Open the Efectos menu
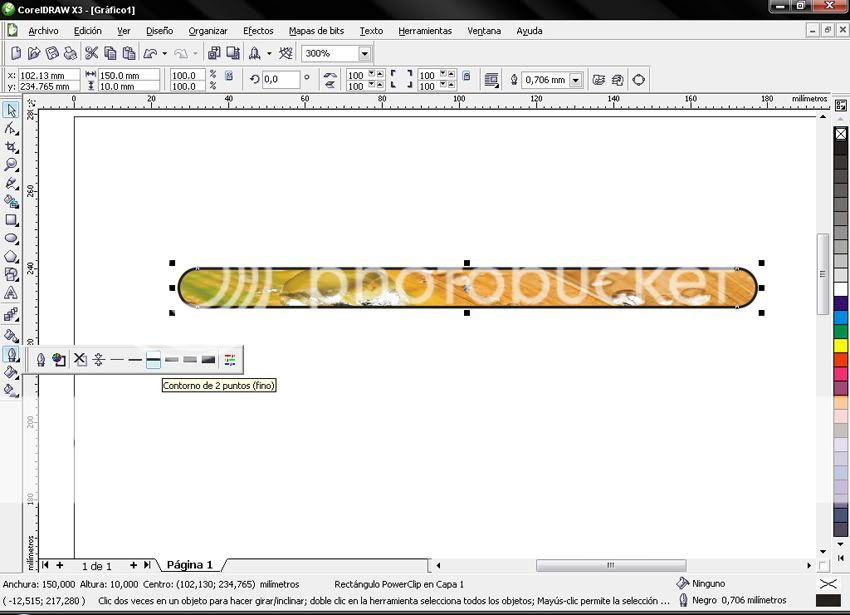 click(258, 31)
